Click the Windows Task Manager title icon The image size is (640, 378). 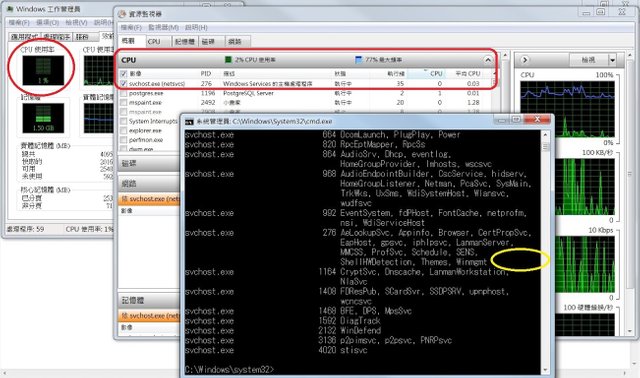tap(10, 9)
